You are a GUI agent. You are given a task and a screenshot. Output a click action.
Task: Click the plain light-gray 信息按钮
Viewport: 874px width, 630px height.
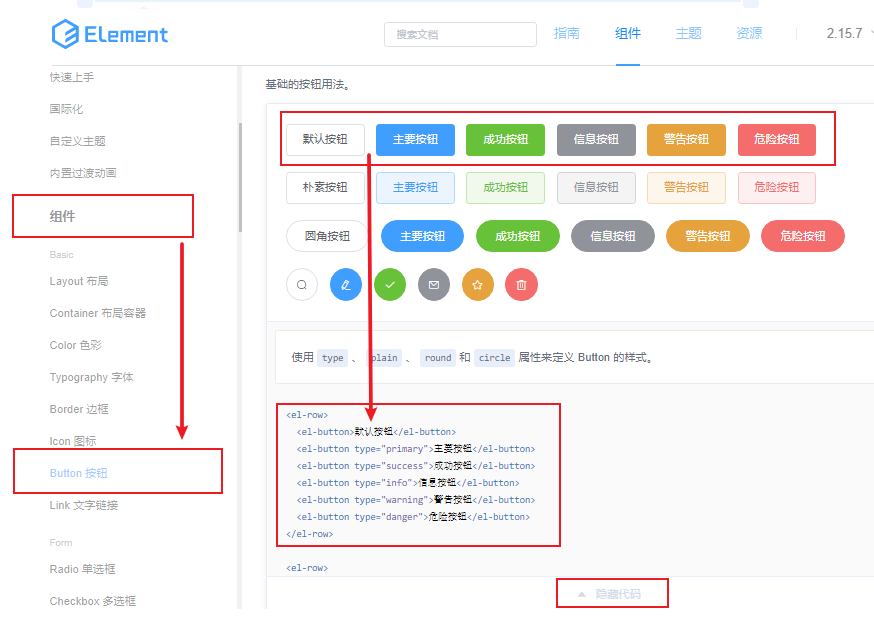tap(596, 188)
